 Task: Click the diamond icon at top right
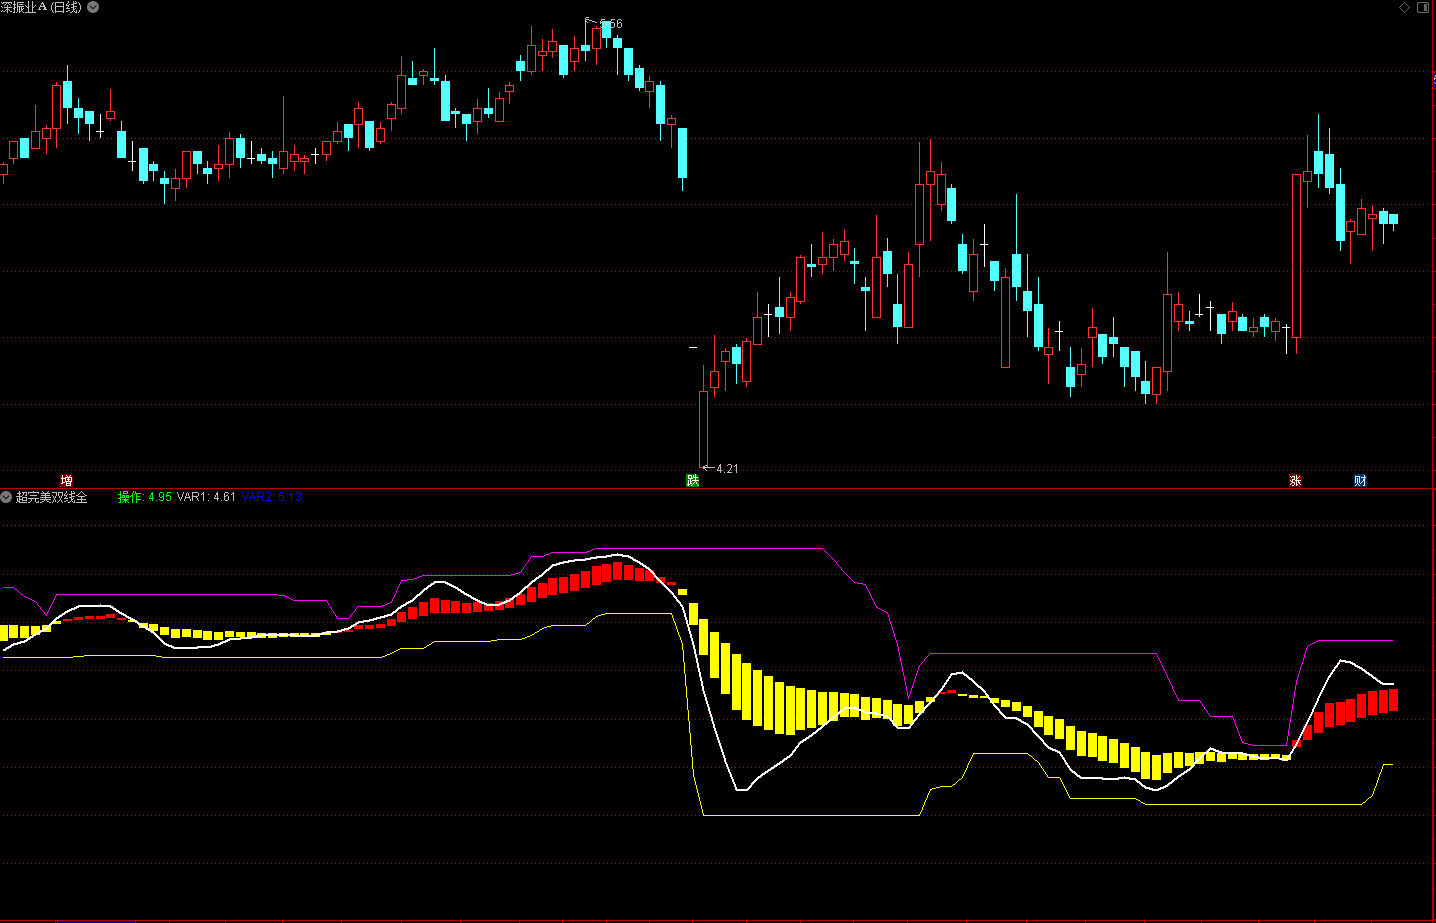coord(1404,7)
